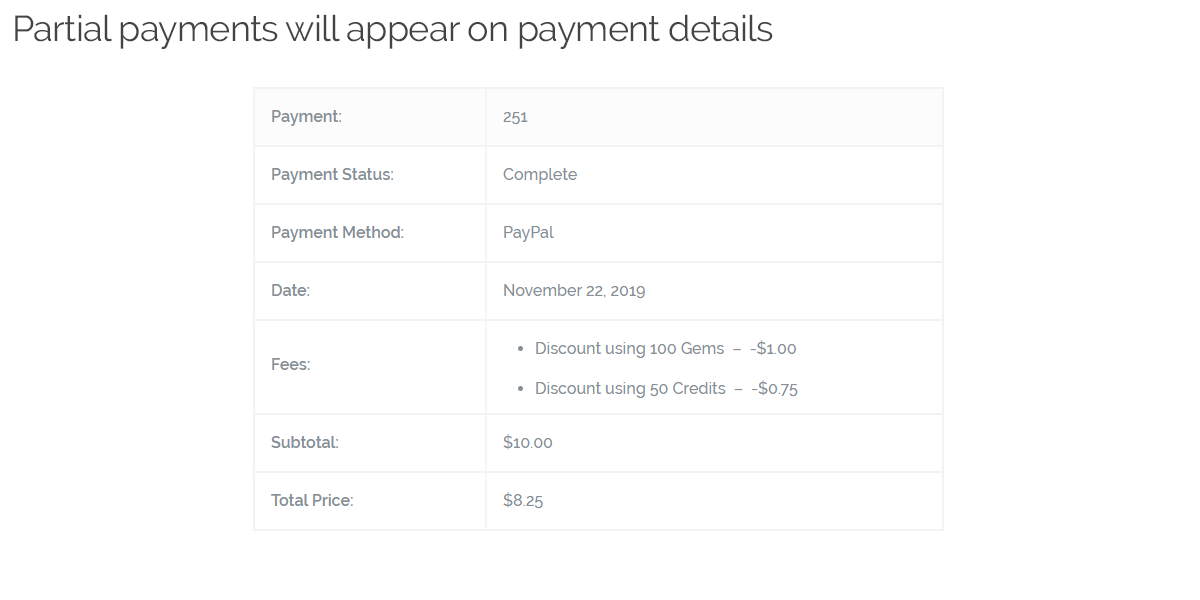
Task: Select the 'Payment Status:' label
Action: [x=332, y=175]
